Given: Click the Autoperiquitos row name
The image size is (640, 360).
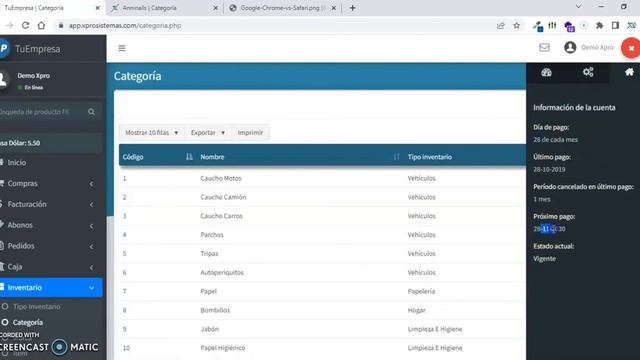Looking at the screenshot, I should (222, 272).
